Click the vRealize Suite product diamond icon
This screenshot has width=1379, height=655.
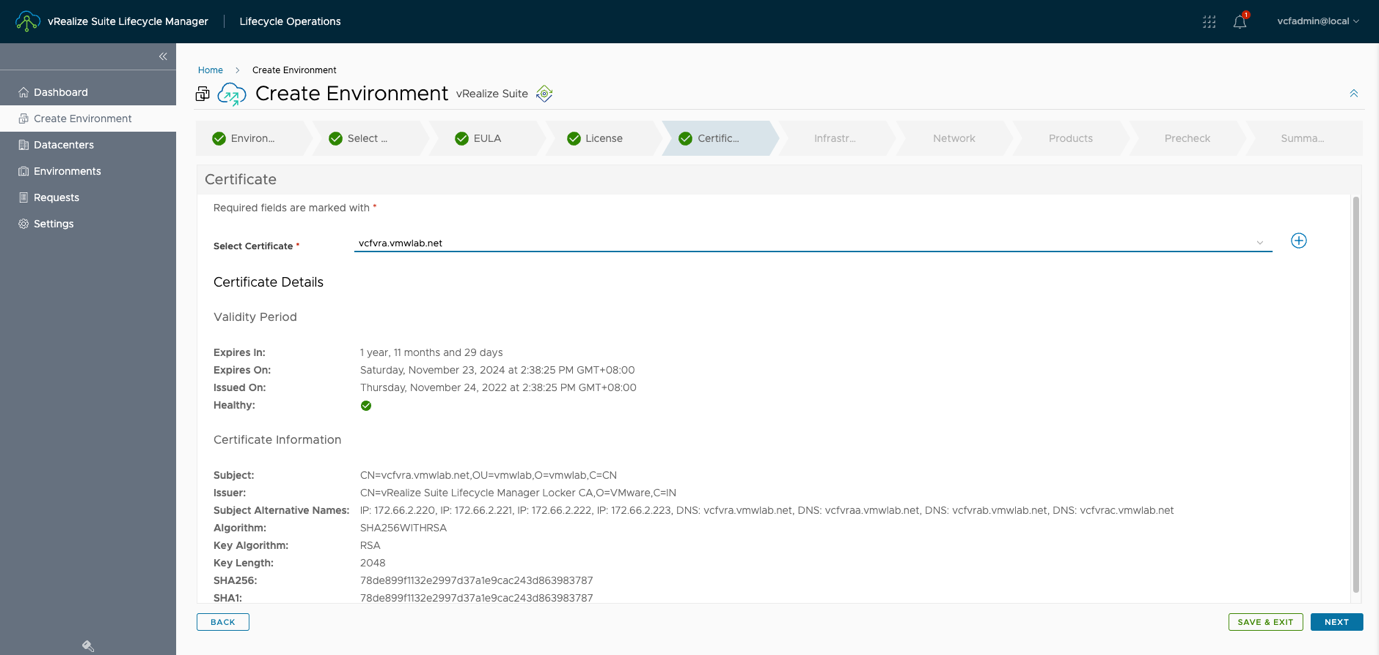point(544,94)
